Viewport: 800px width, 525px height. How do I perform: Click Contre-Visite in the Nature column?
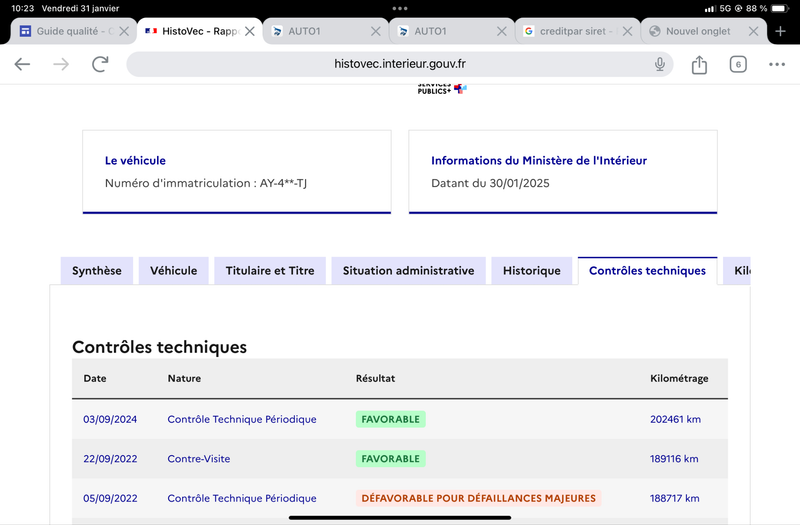pos(198,459)
